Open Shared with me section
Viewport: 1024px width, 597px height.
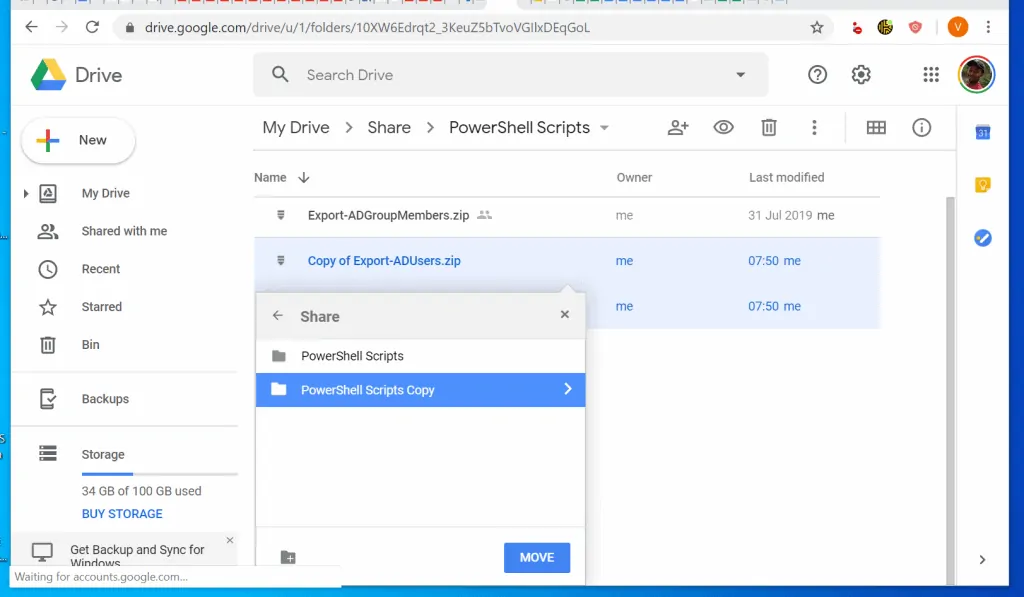click(124, 231)
